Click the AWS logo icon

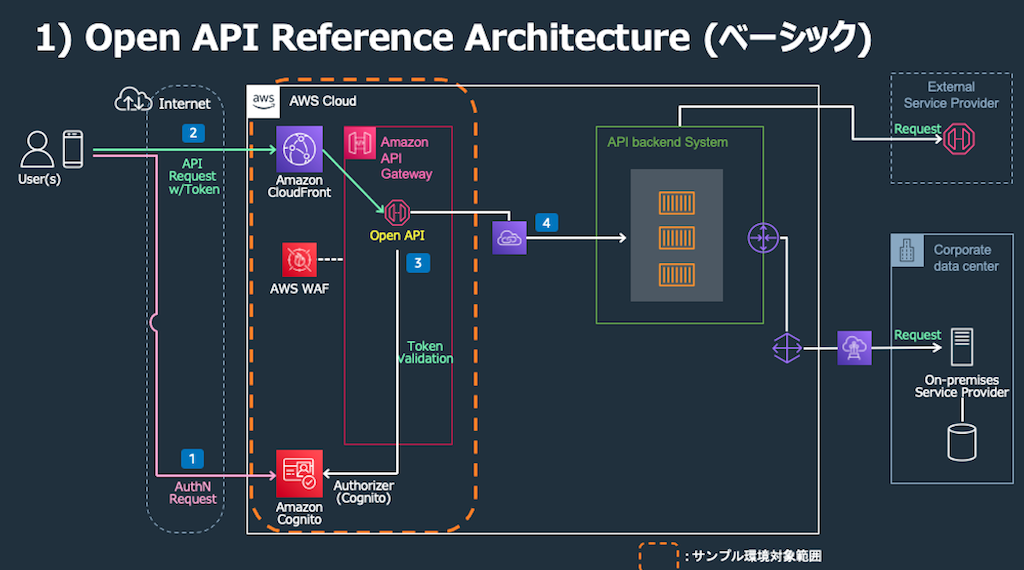[x=263, y=101]
